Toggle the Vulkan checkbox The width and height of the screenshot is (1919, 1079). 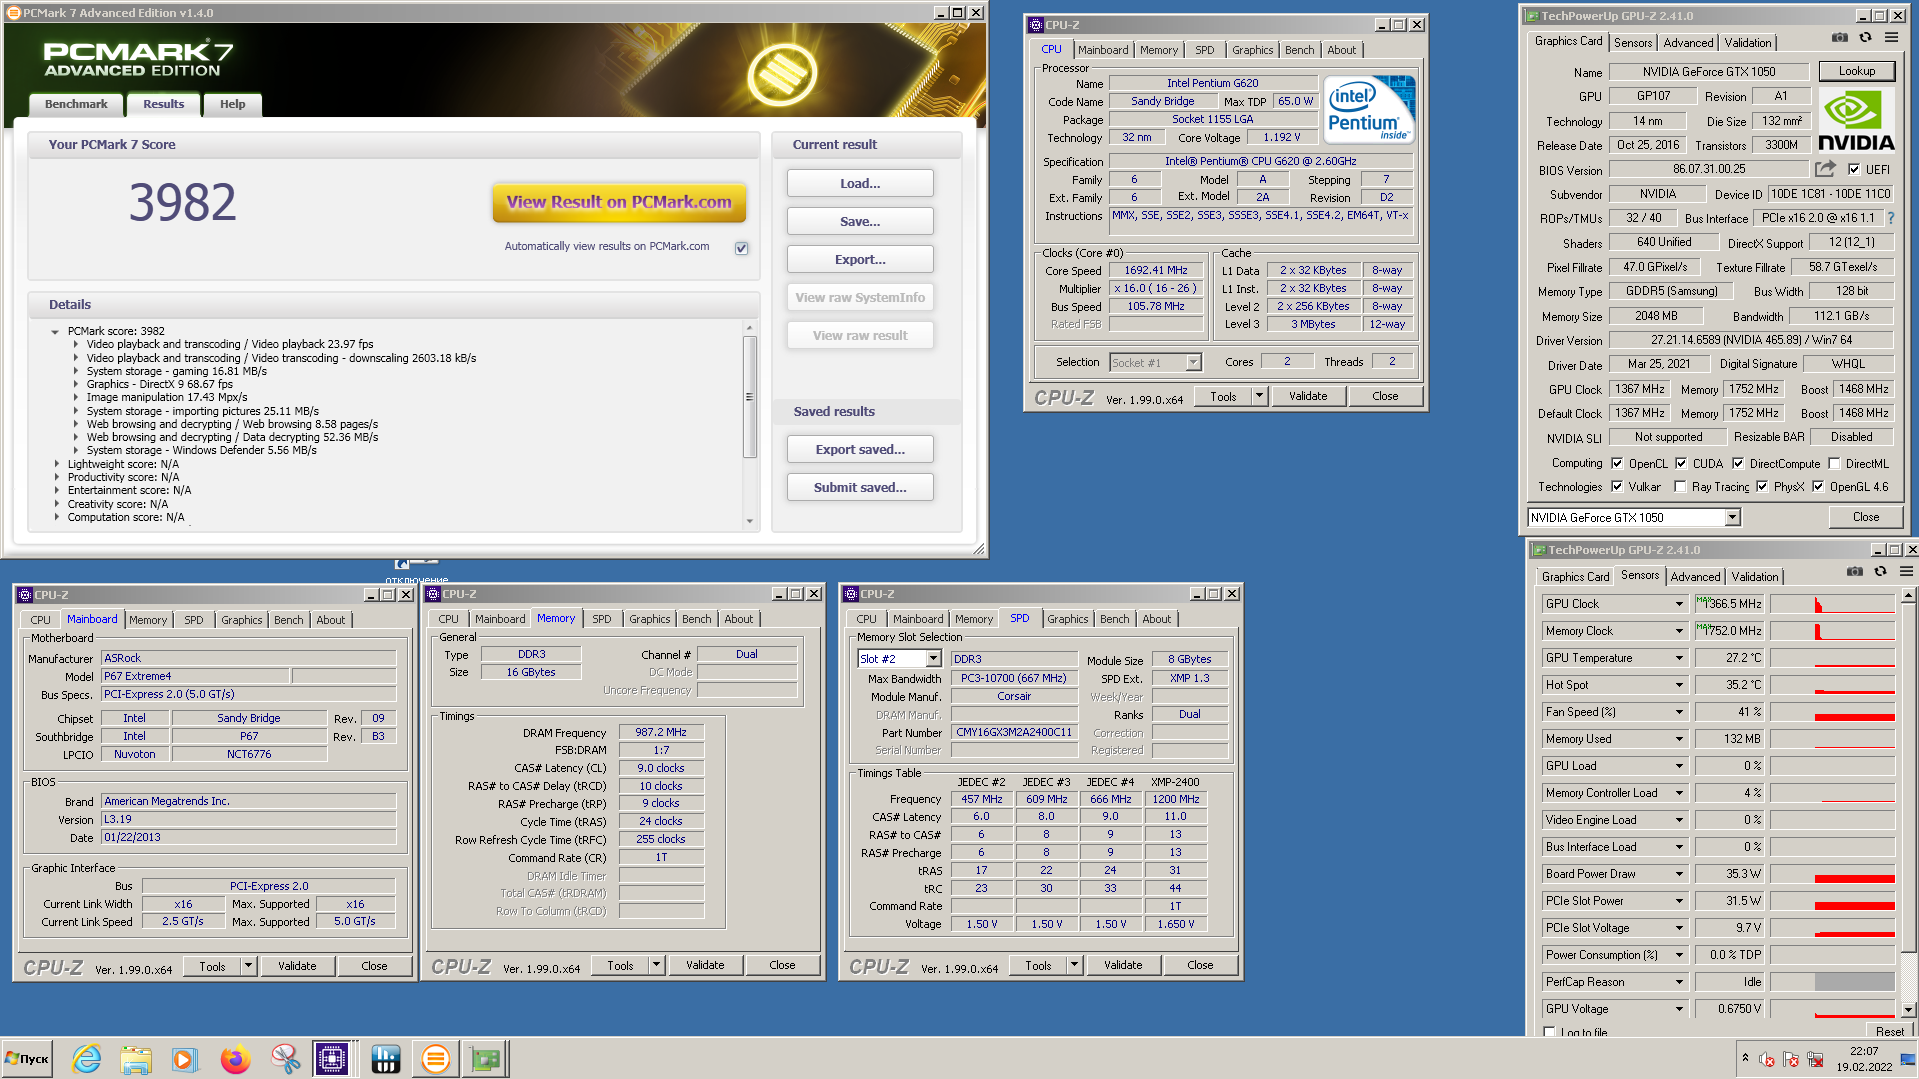coord(1617,487)
